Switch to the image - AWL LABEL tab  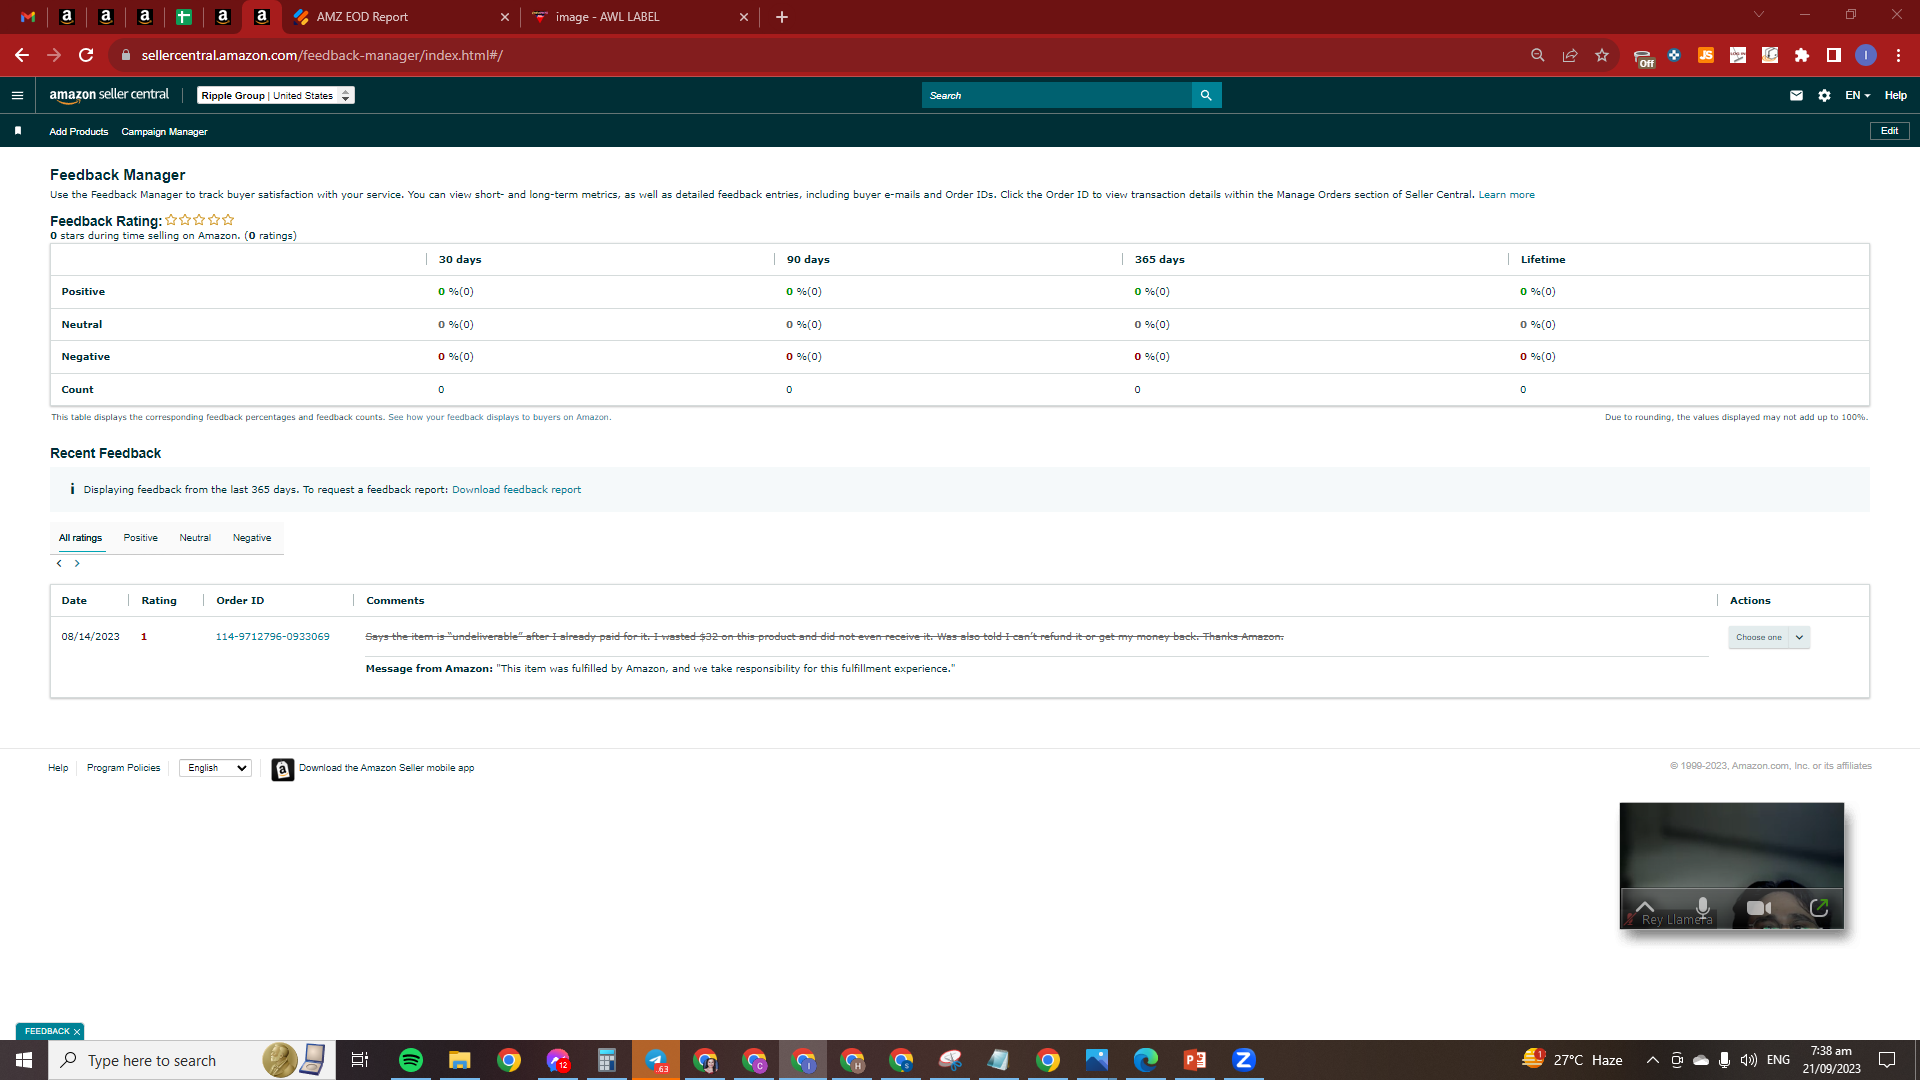click(x=640, y=17)
